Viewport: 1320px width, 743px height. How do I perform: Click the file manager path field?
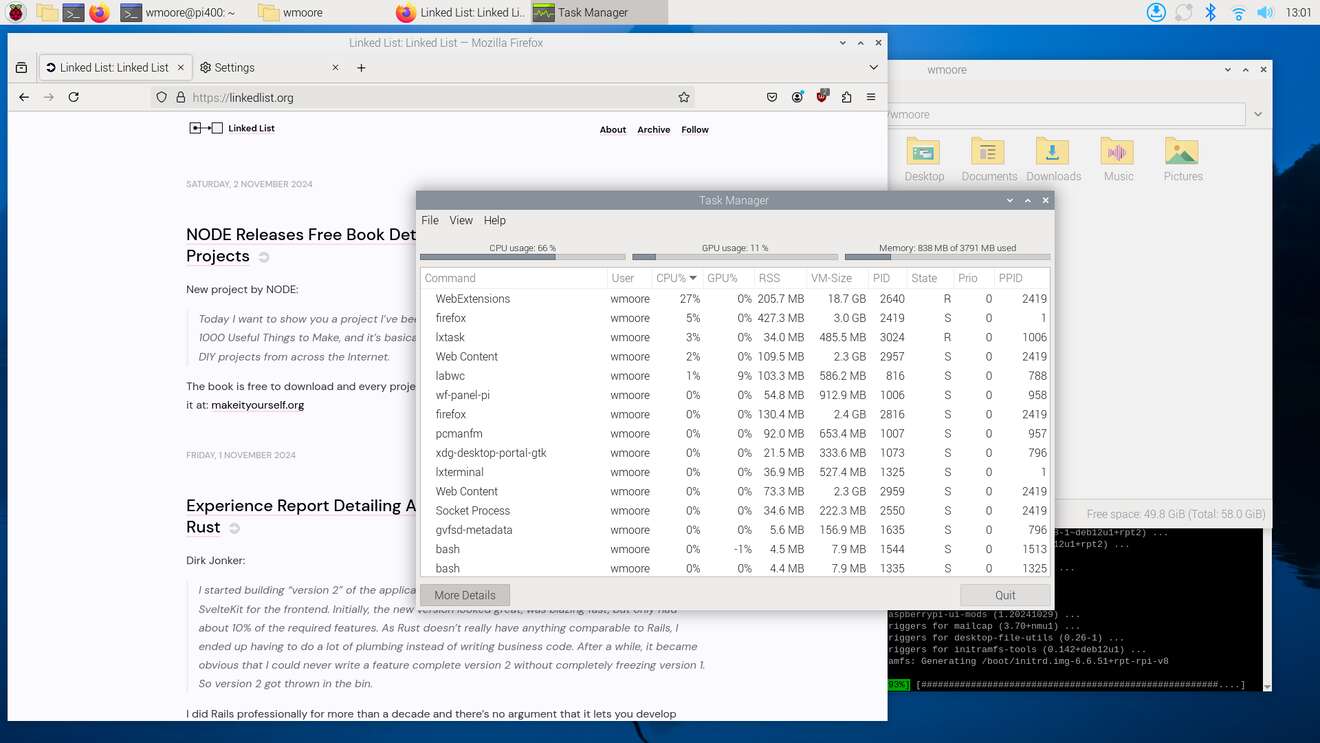click(x=1065, y=114)
